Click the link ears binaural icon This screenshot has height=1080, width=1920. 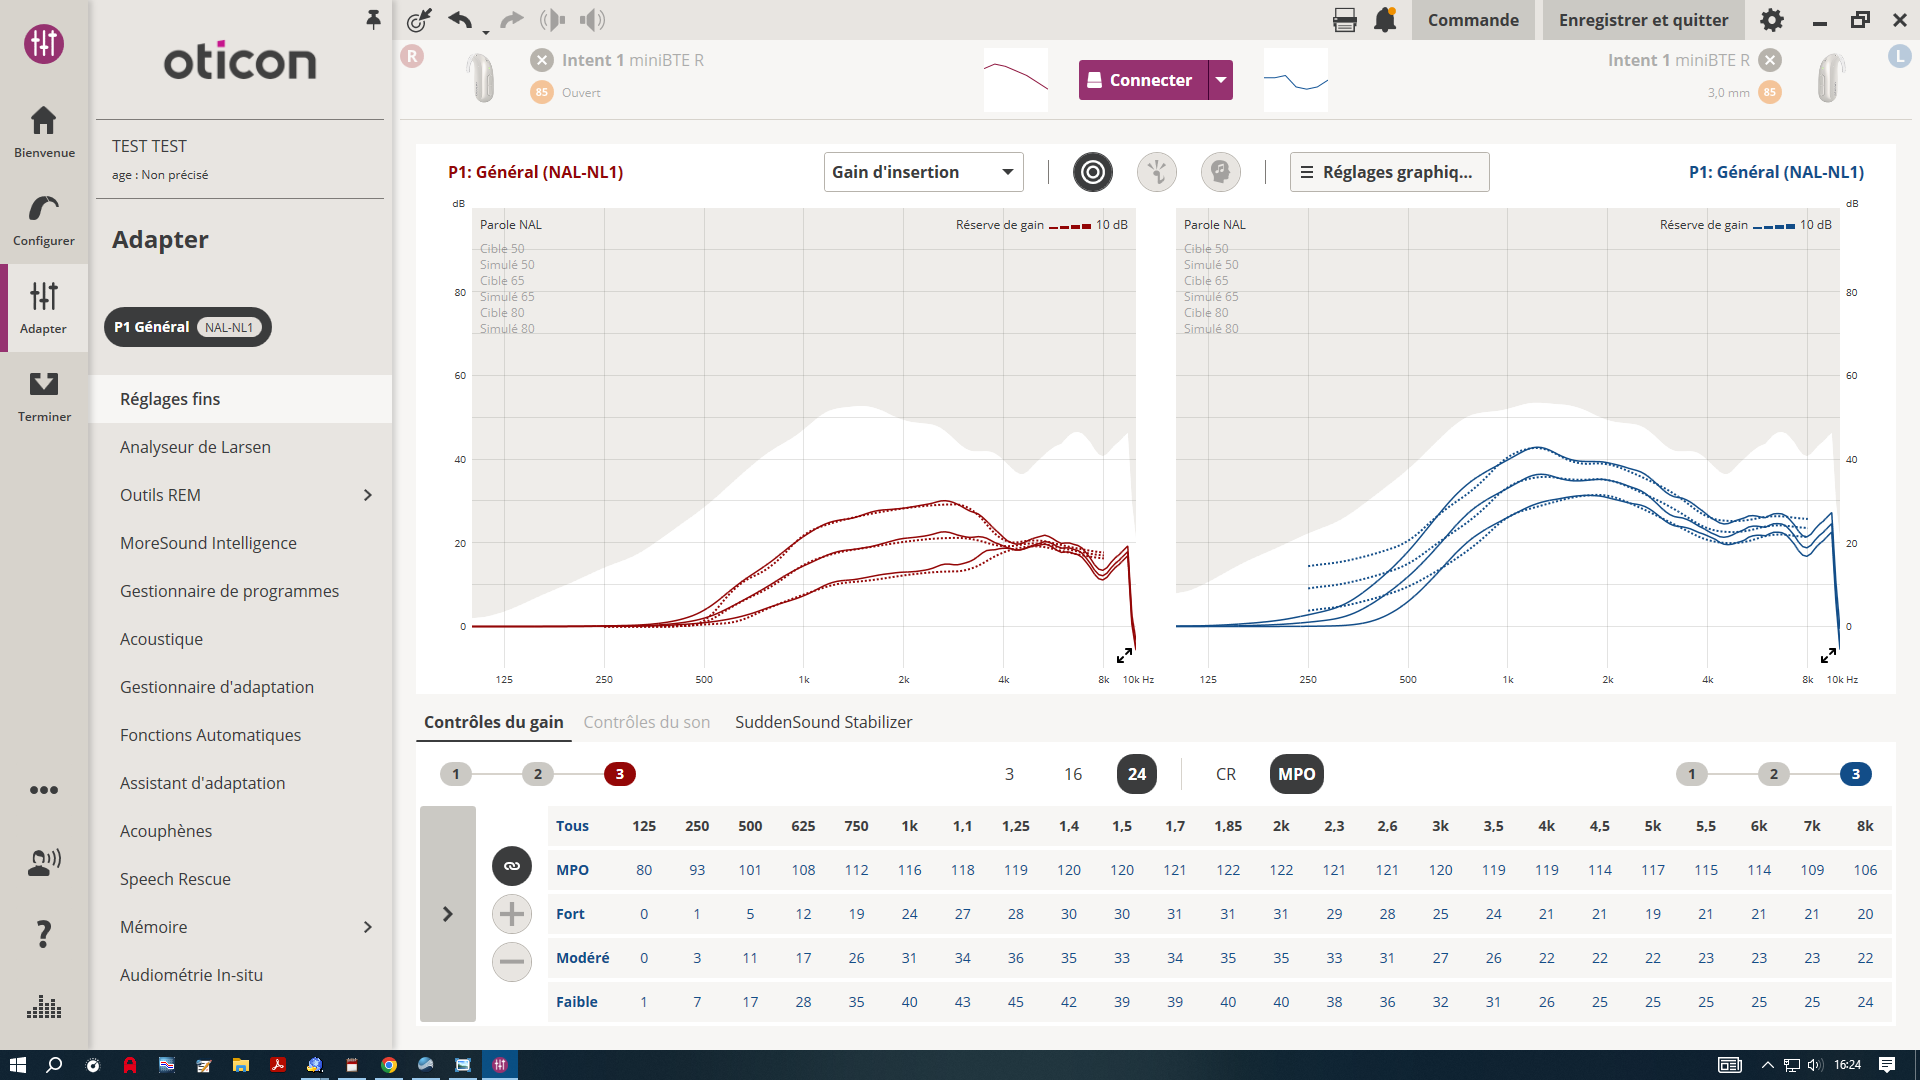512,866
